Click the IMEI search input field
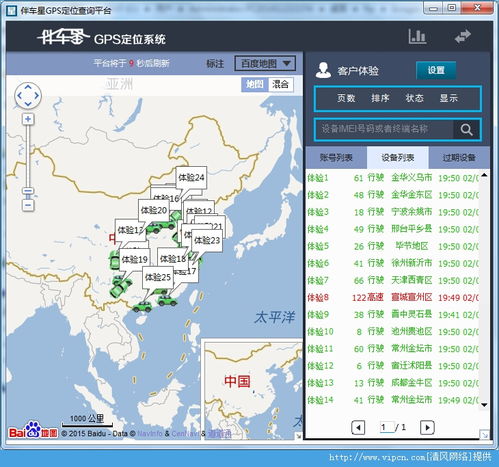 (x=384, y=129)
